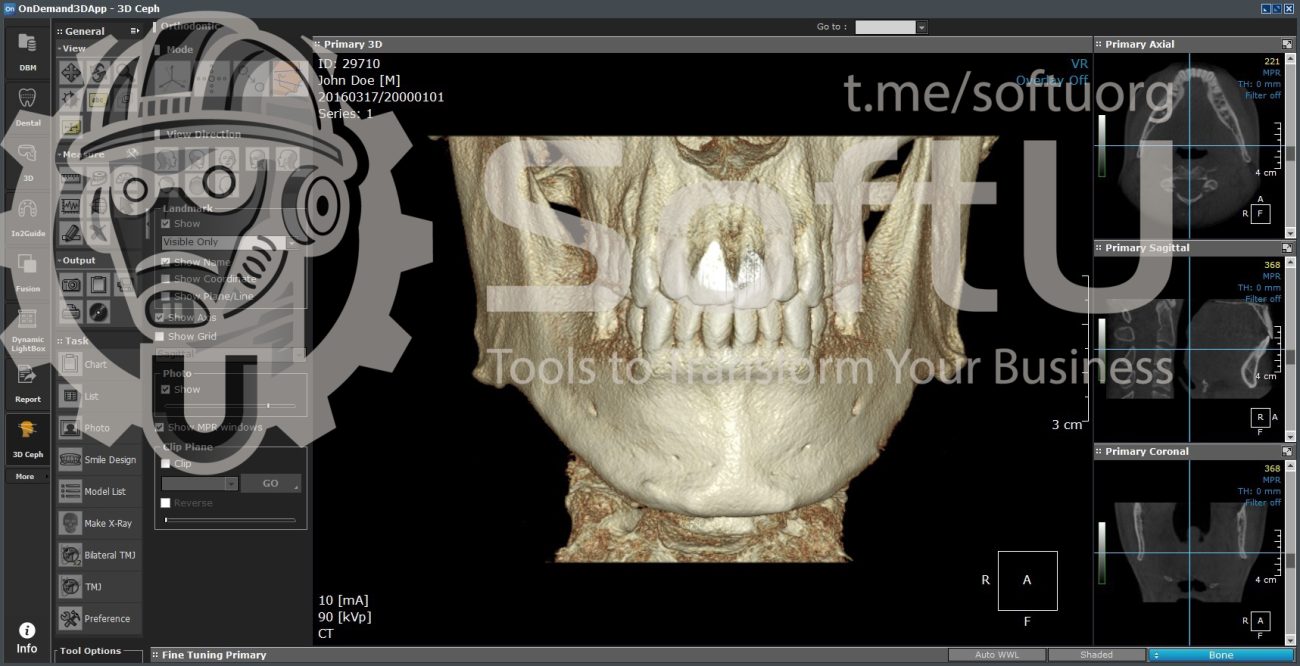Toggle the abc text overlay tool
The image size is (1300, 666).
click(x=97, y=99)
